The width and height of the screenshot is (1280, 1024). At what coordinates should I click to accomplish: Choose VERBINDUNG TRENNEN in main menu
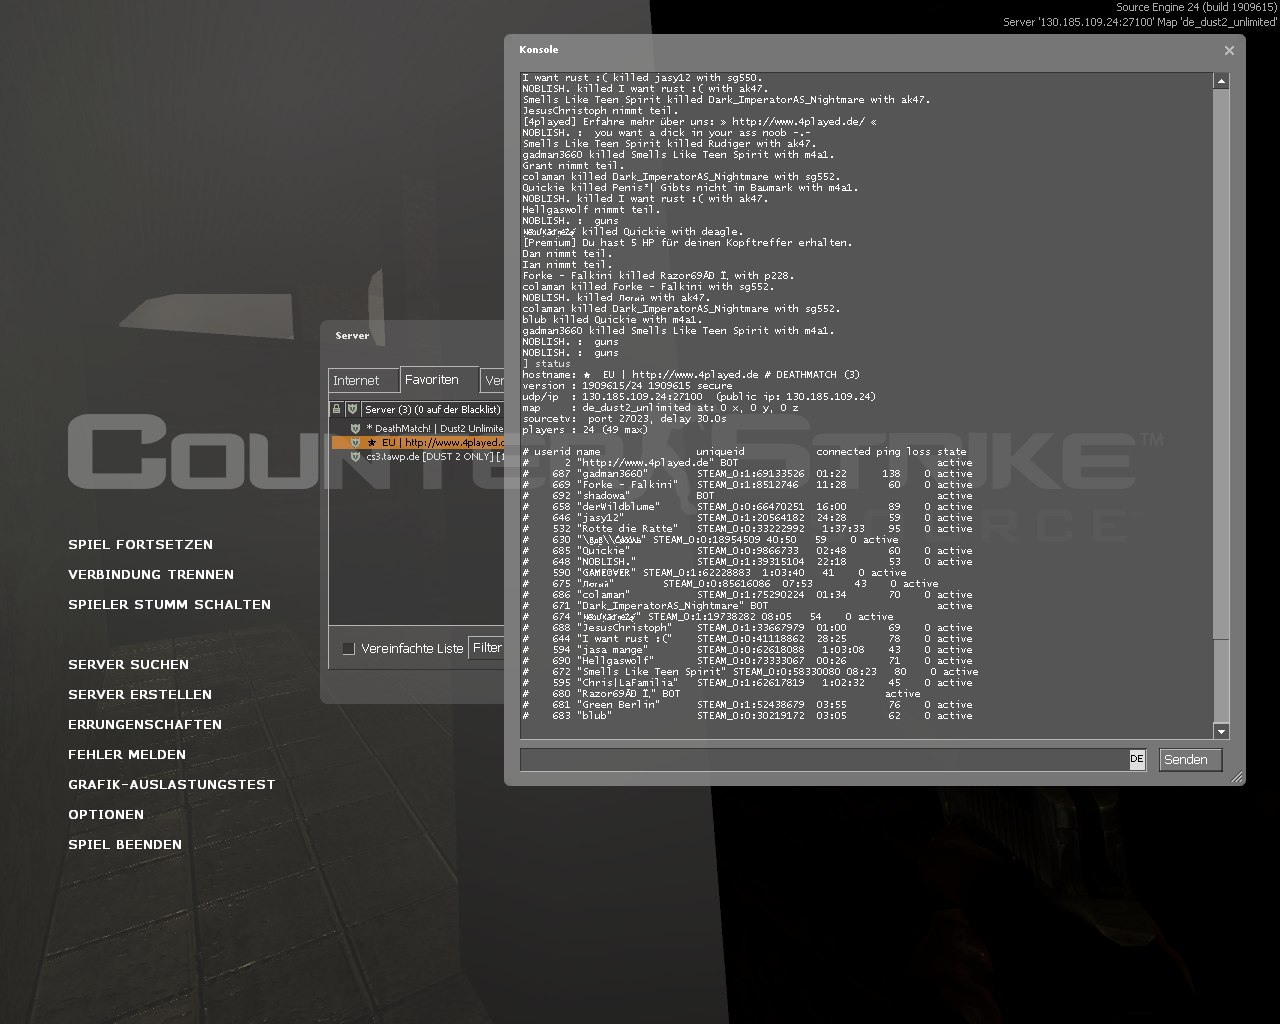tap(151, 575)
